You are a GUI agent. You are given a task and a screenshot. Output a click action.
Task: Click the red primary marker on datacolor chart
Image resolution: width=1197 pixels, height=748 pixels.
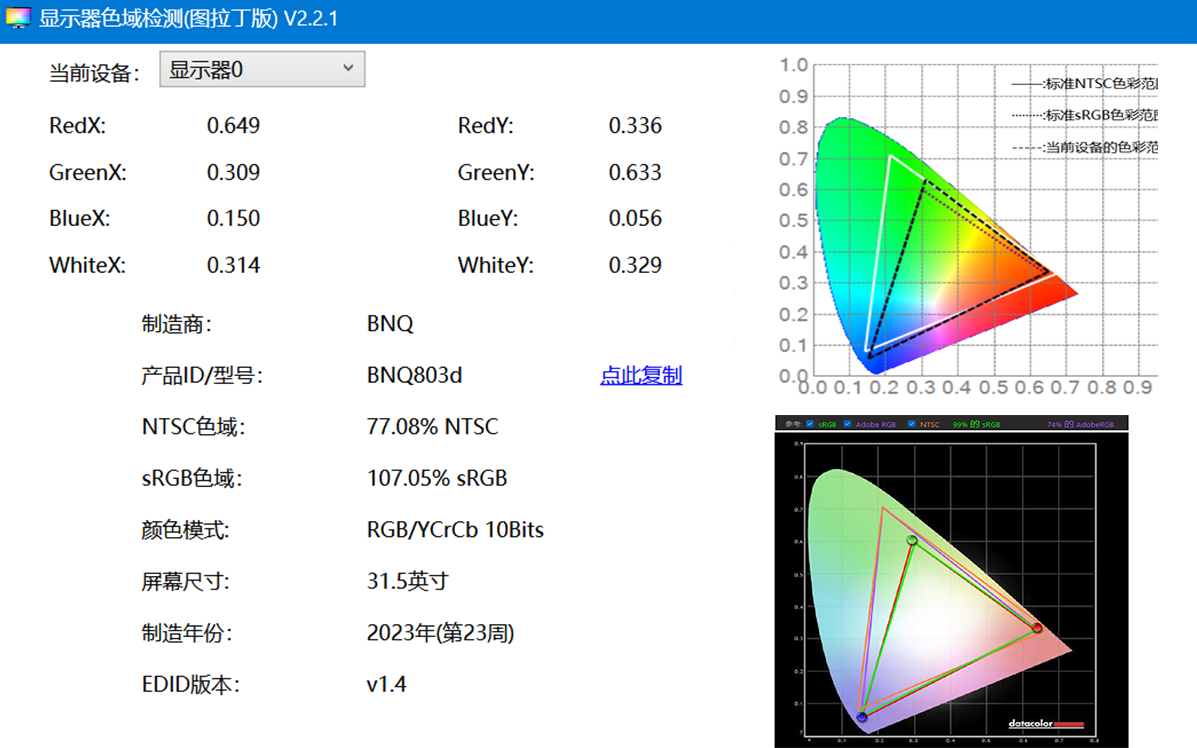pos(1037,628)
